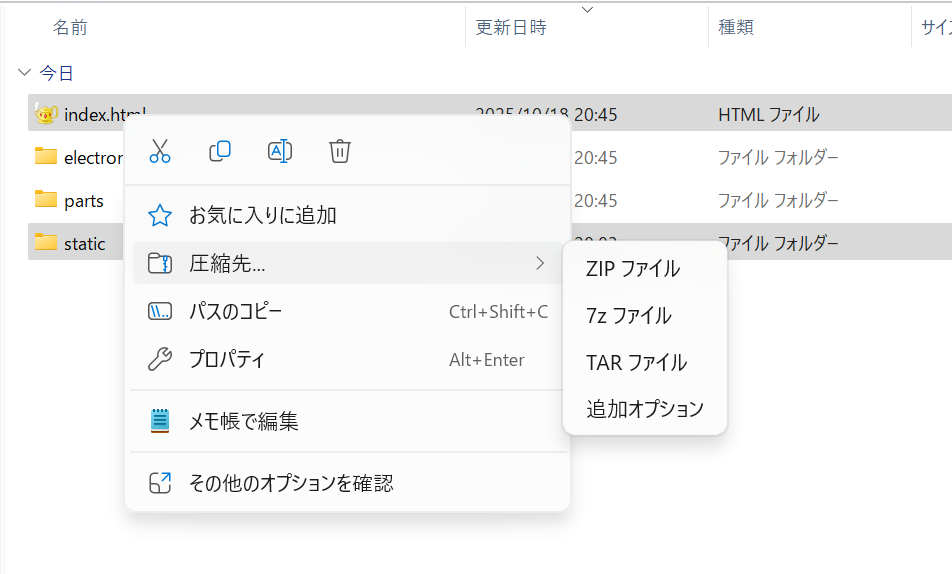Choose TAR ファイル in the submenu
This screenshot has width=952, height=574.
tap(645, 363)
